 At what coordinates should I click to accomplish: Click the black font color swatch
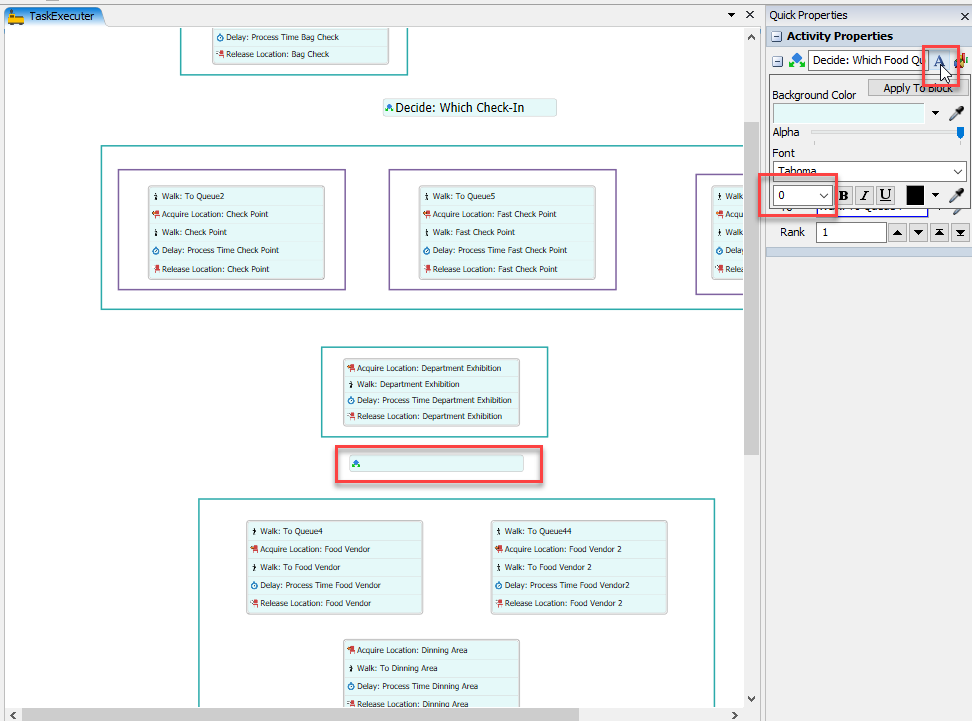click(x=915, y=195)
